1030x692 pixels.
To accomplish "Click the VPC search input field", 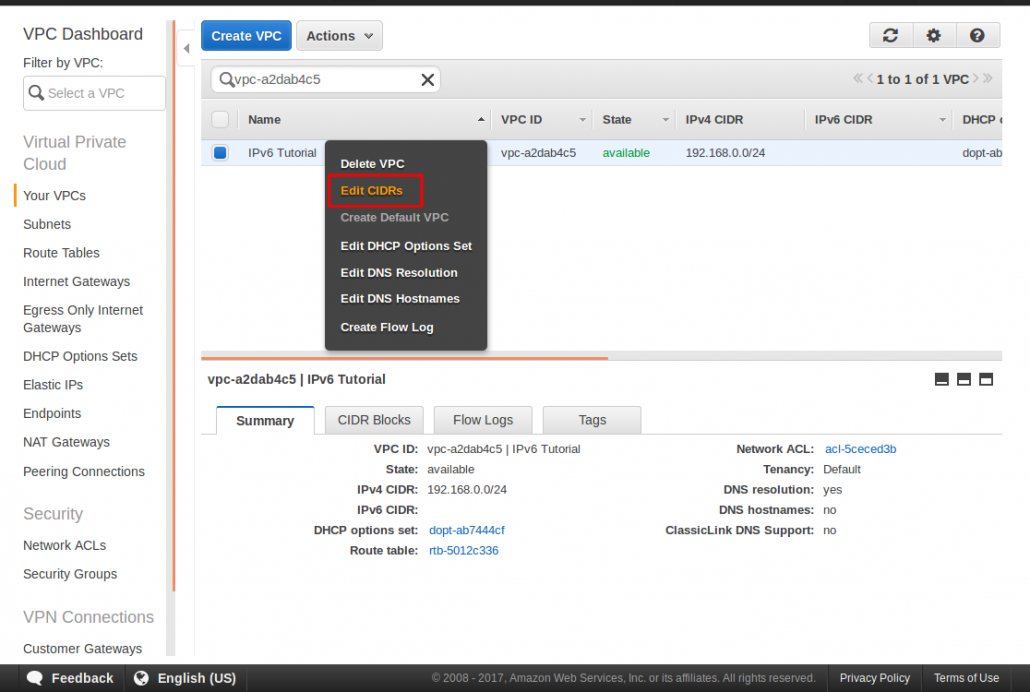I will [325, 80].
